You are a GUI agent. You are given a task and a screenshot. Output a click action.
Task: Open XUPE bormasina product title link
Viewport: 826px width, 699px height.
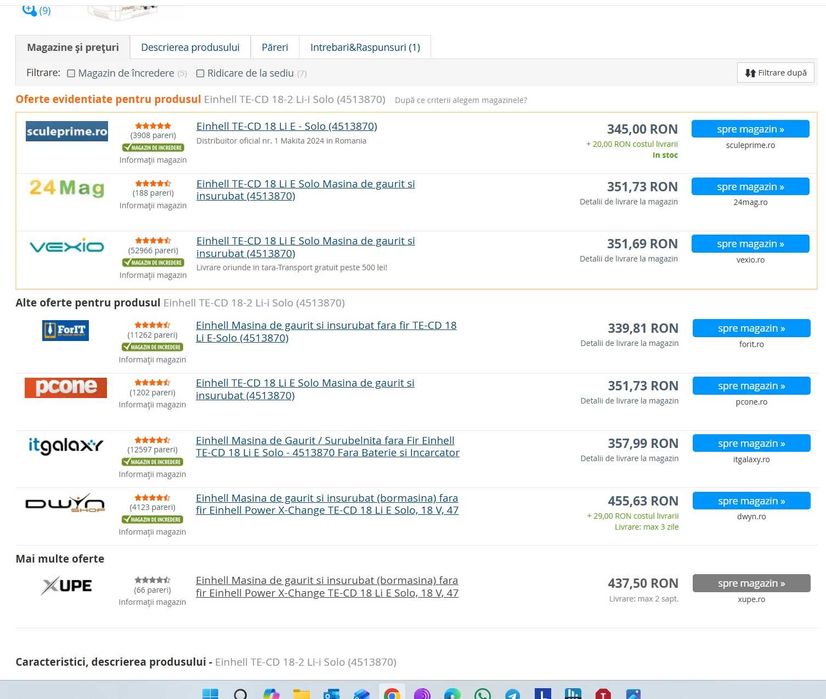pos(327,586)
